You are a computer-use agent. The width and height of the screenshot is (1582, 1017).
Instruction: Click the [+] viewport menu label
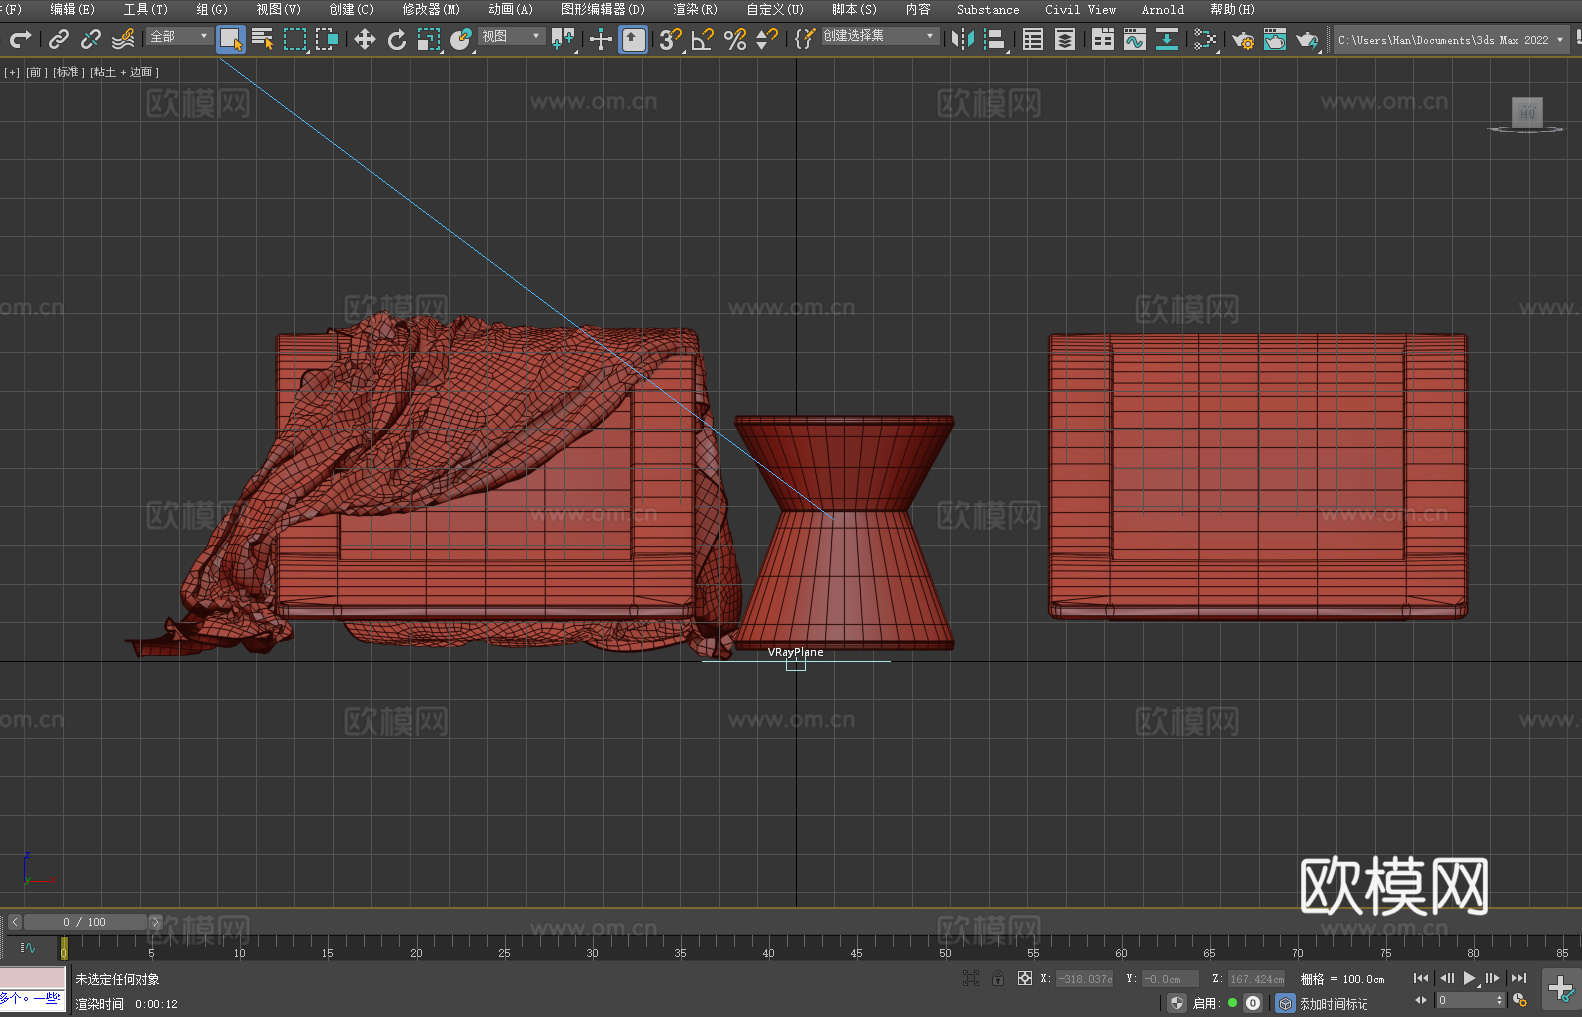coord(12,72)
